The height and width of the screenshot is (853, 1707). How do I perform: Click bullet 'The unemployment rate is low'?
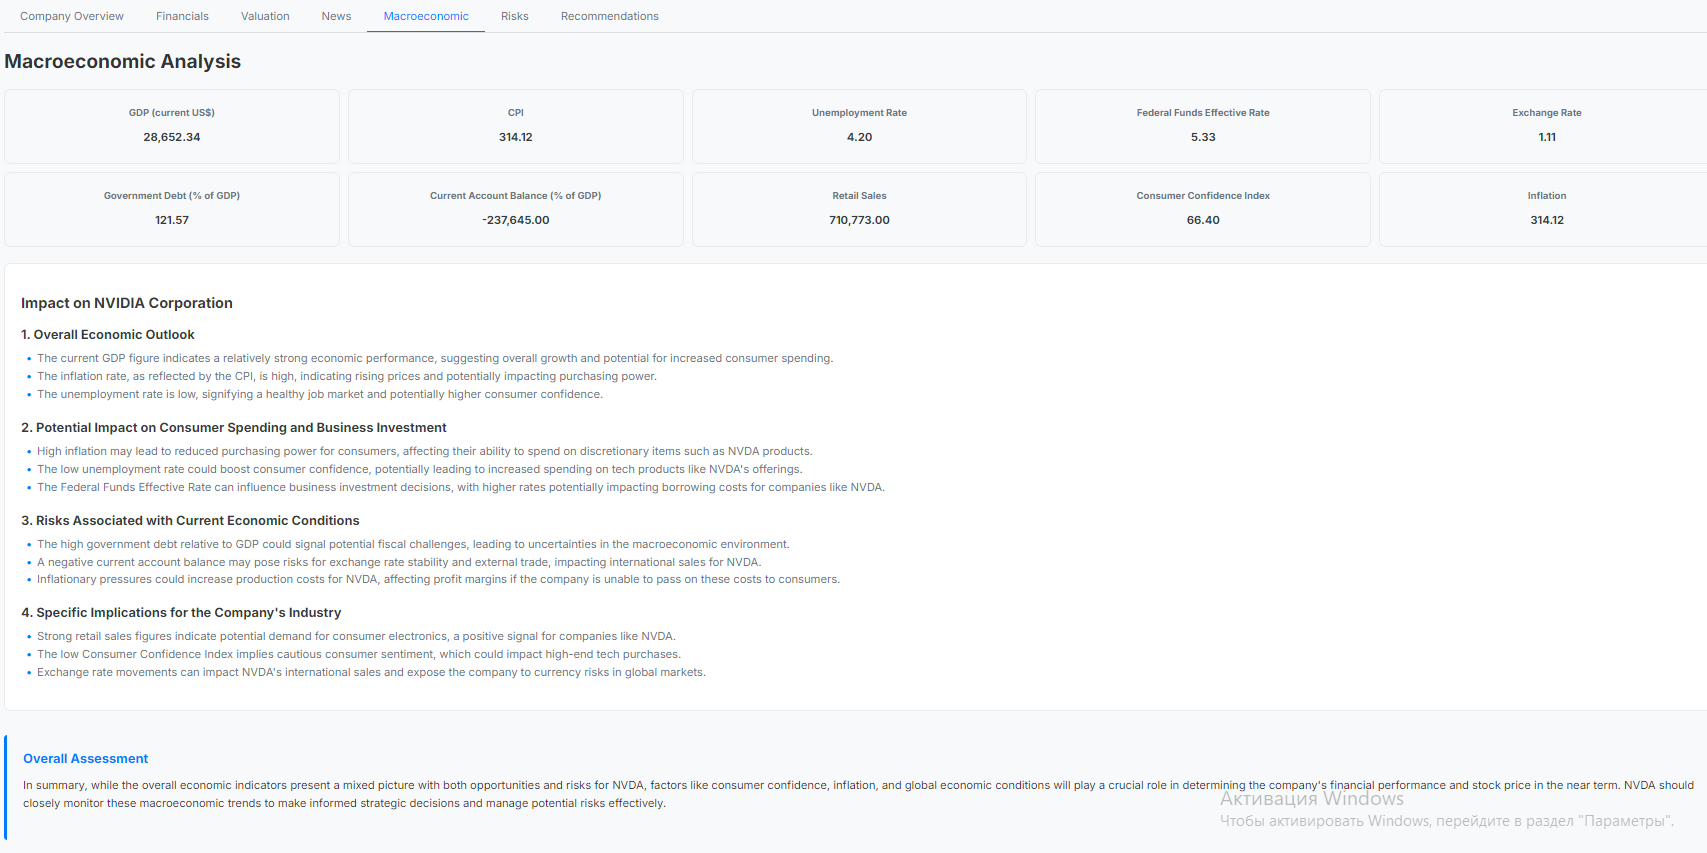pyautogui.click(x=320, y=394)
